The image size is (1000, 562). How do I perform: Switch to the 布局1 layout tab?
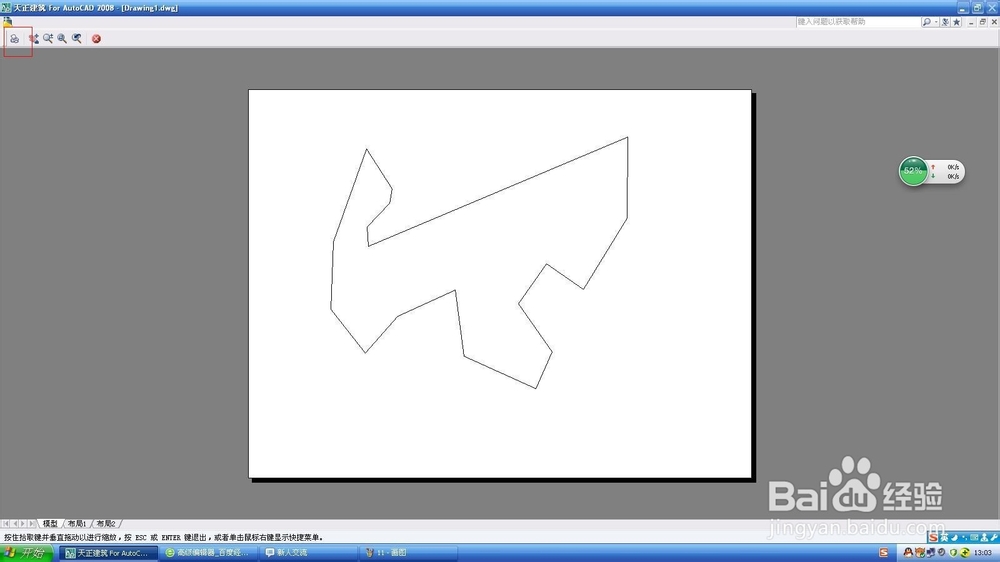click(77, 524)
